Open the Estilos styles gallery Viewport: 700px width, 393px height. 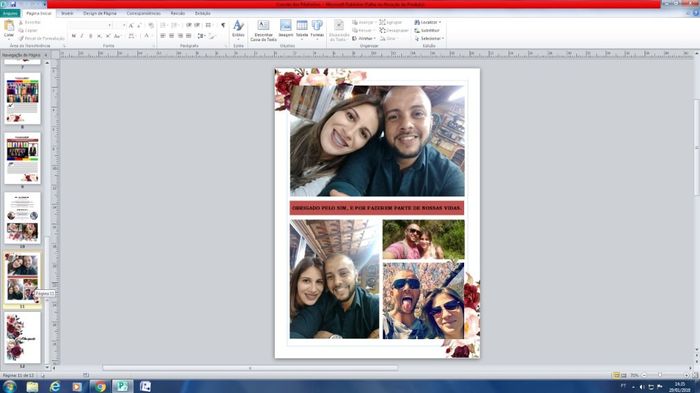point(238,29)
